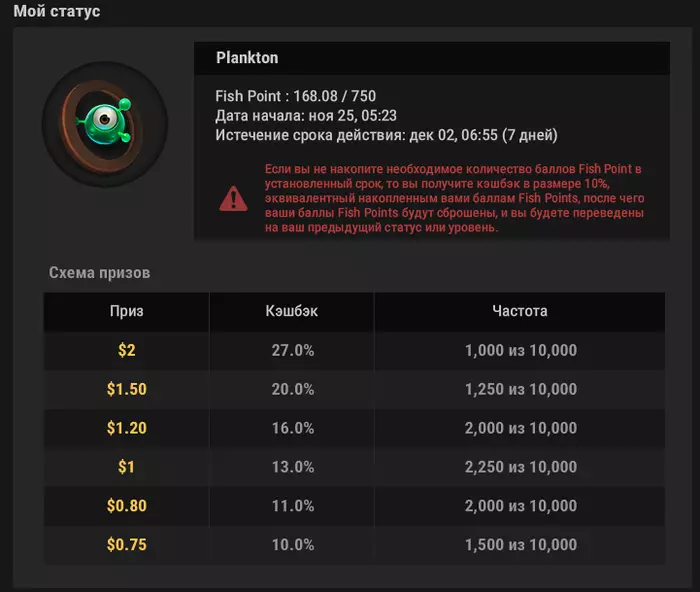
Task: Click the 2,250 из 10,000 frequency cell
Action: pos(520,467)
